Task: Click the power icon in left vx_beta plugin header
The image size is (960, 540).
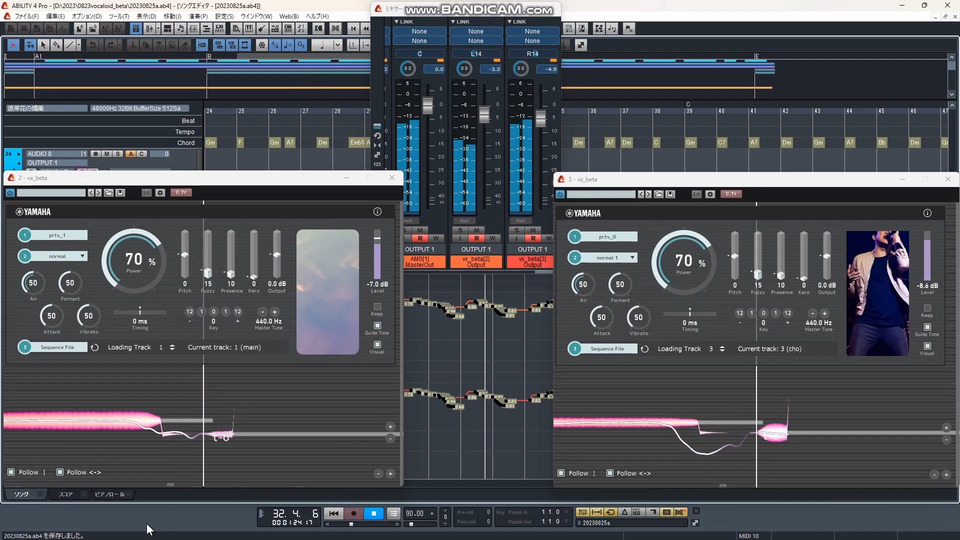Action: 10,193
